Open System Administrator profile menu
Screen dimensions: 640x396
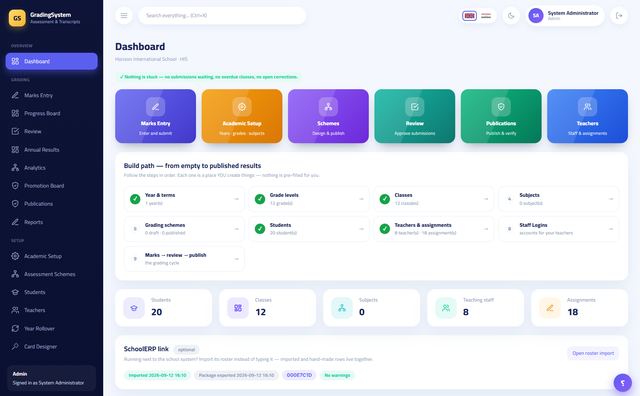click(565, 16)
